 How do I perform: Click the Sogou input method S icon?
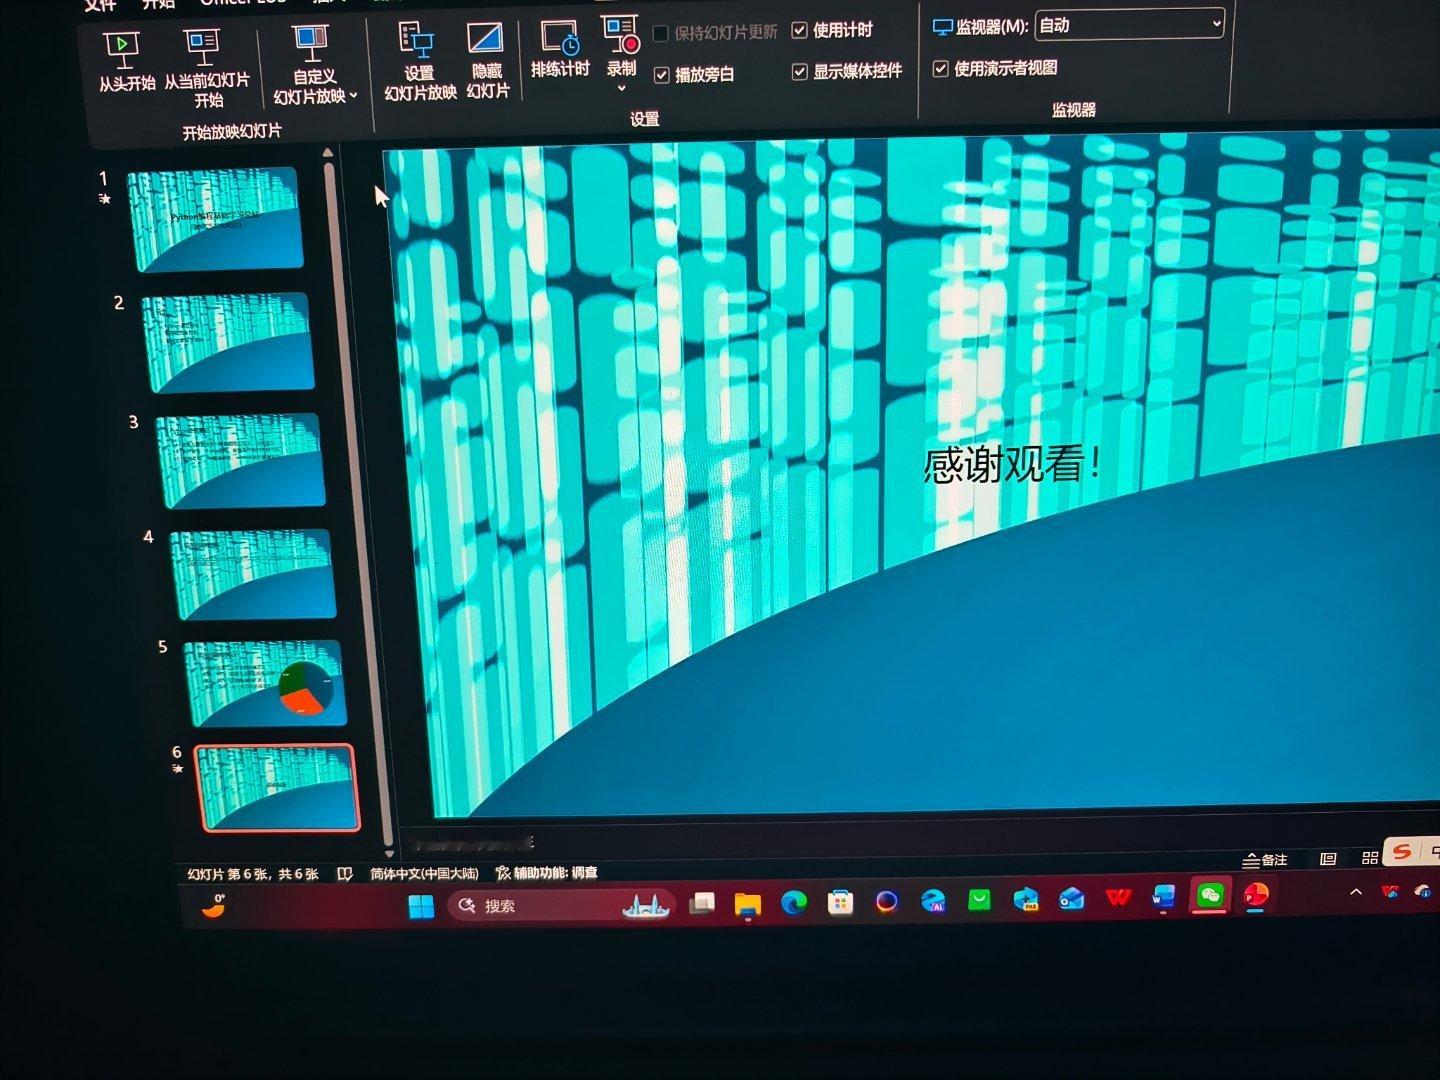pos(1402,852)
